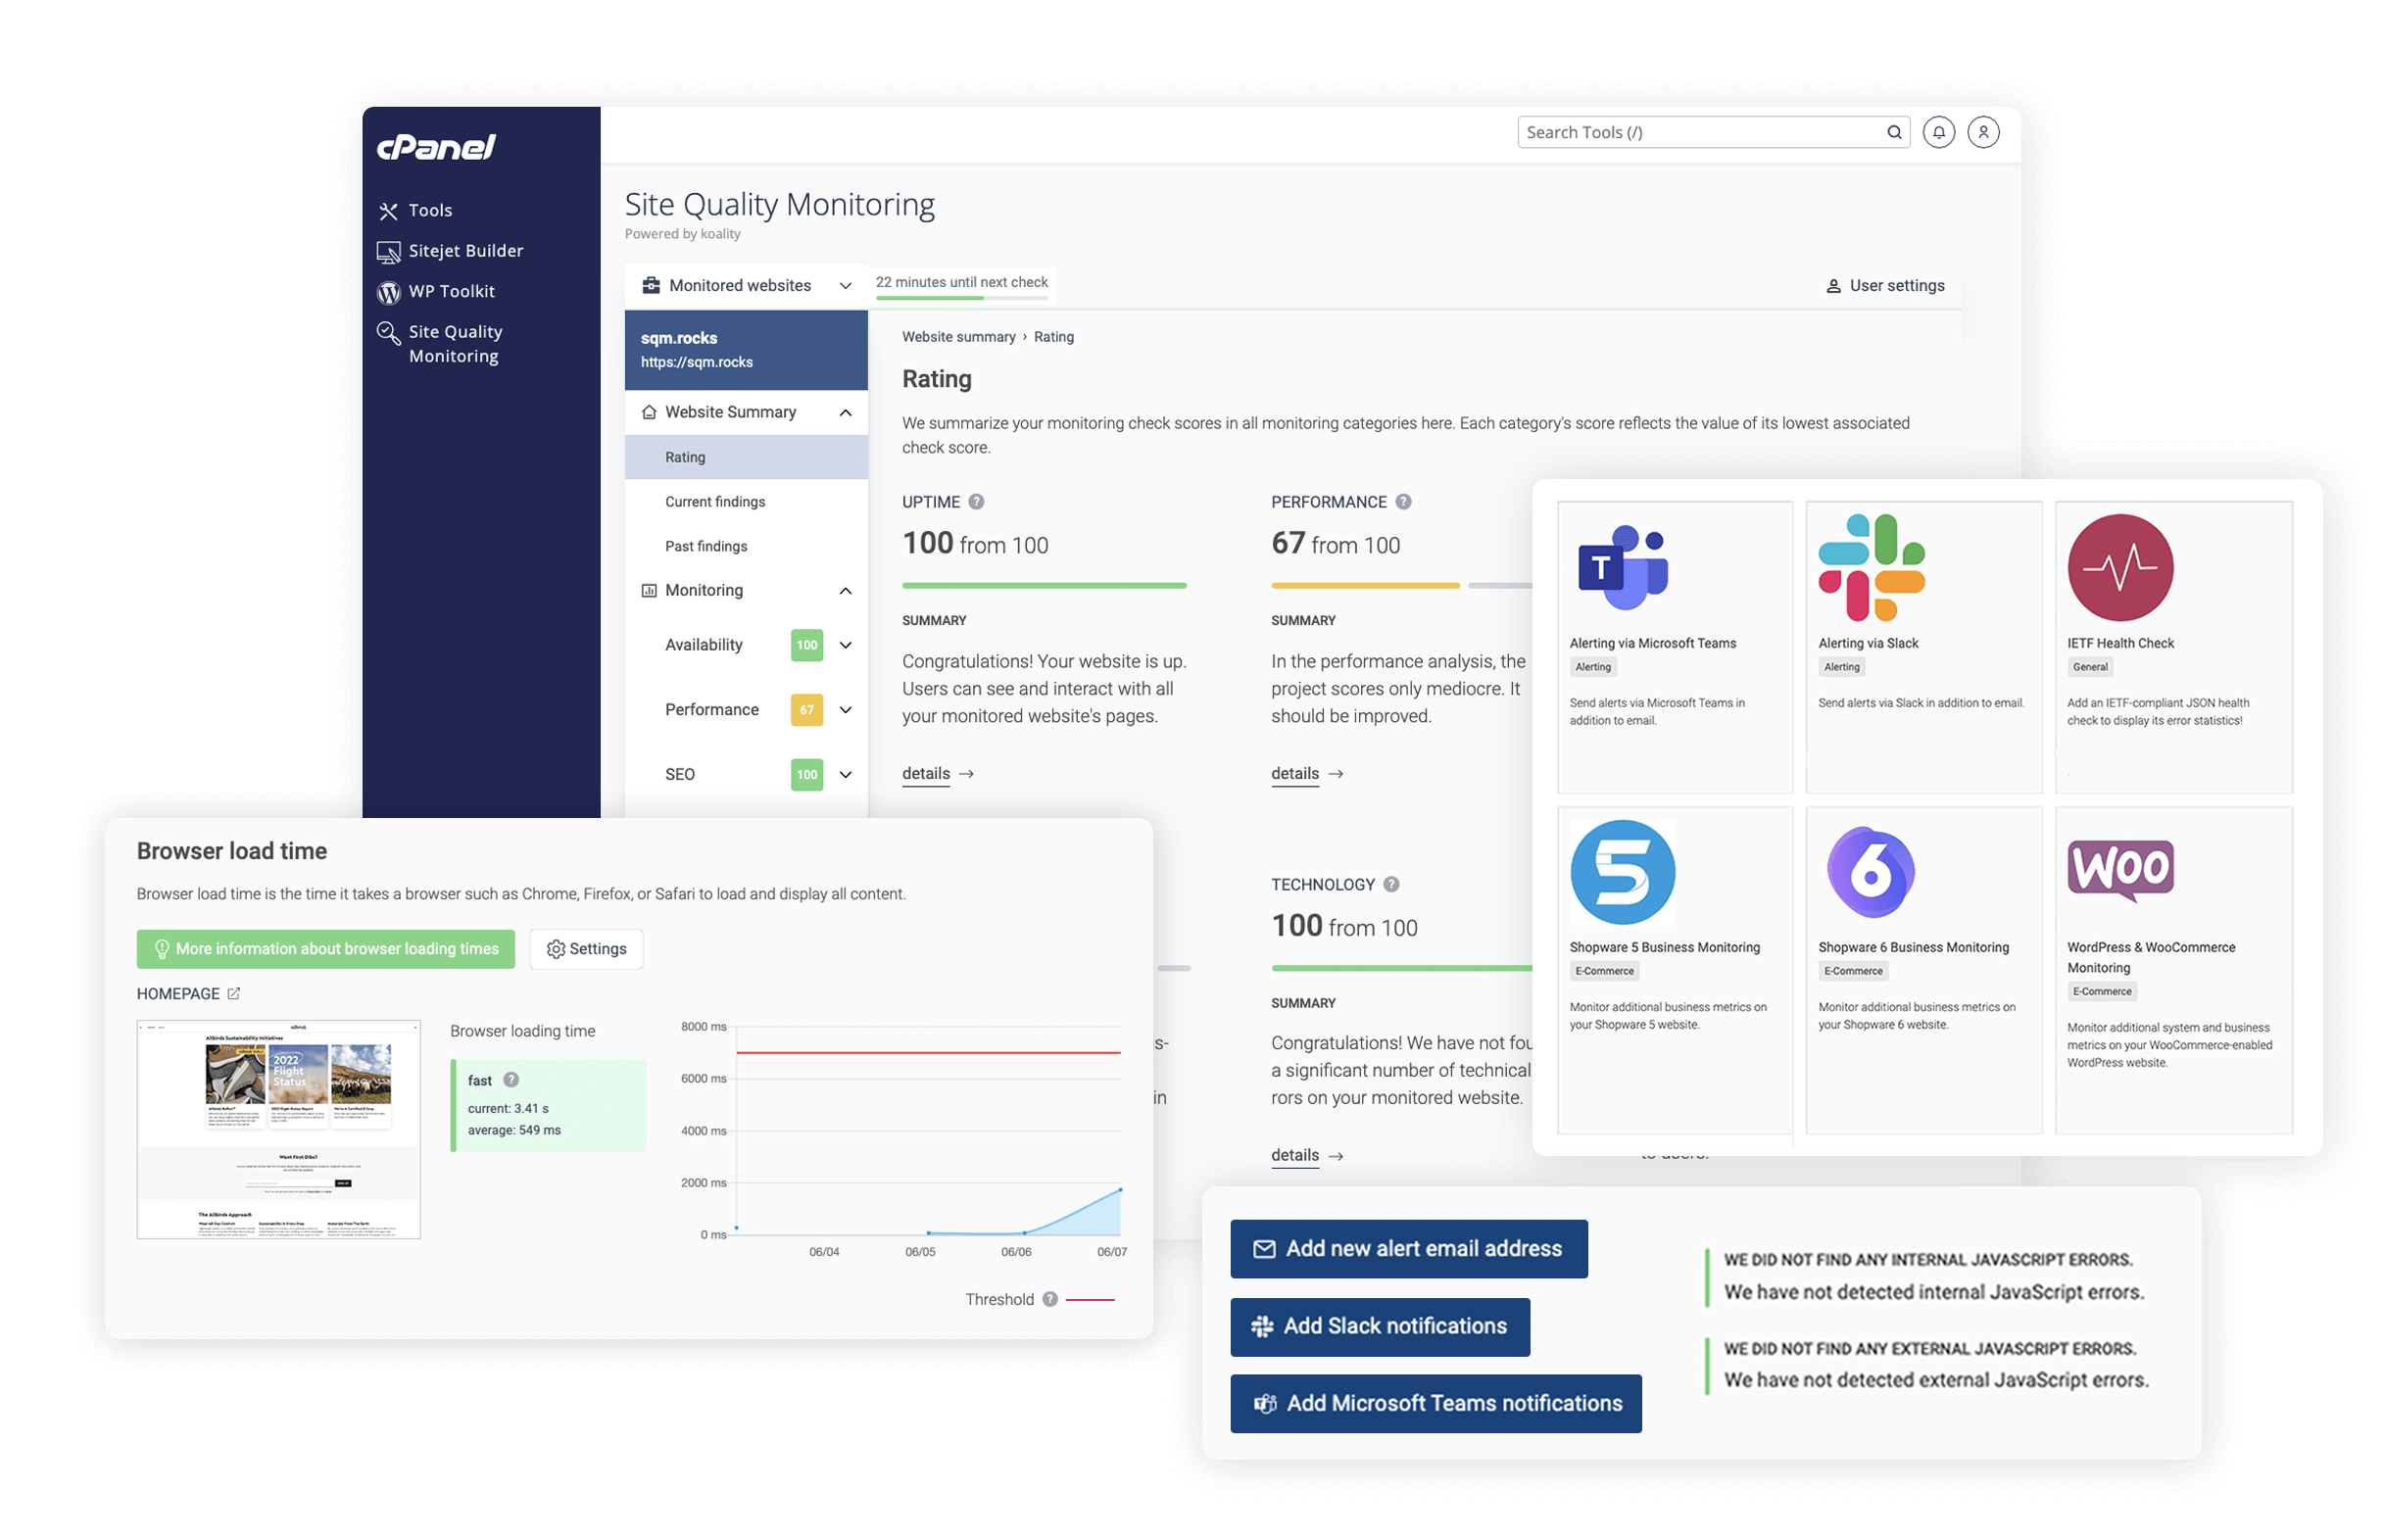Open User settings

pos(1885,285)
